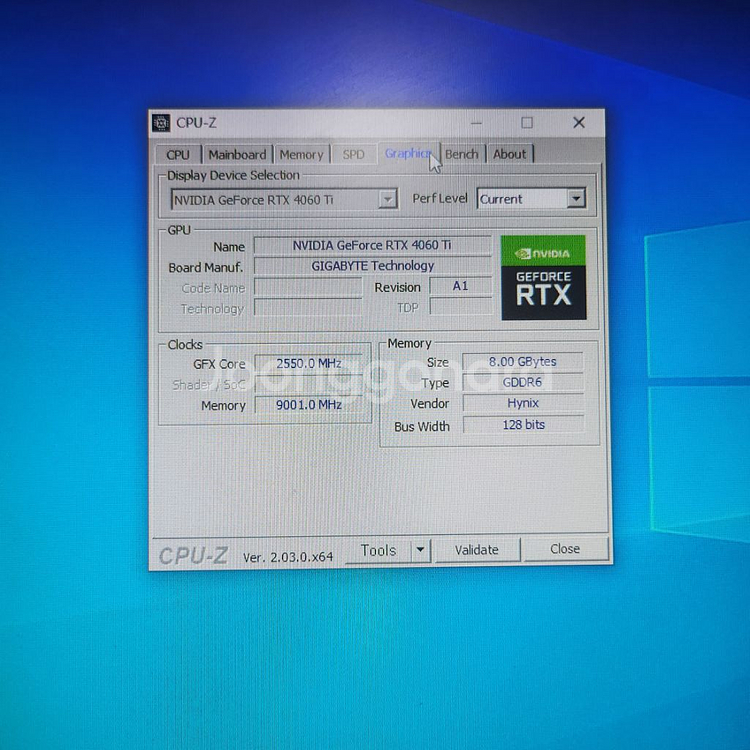Screen dimensions: 750x750
Task: Click the Close button at bottom
Action: click(x=564, y=549)
